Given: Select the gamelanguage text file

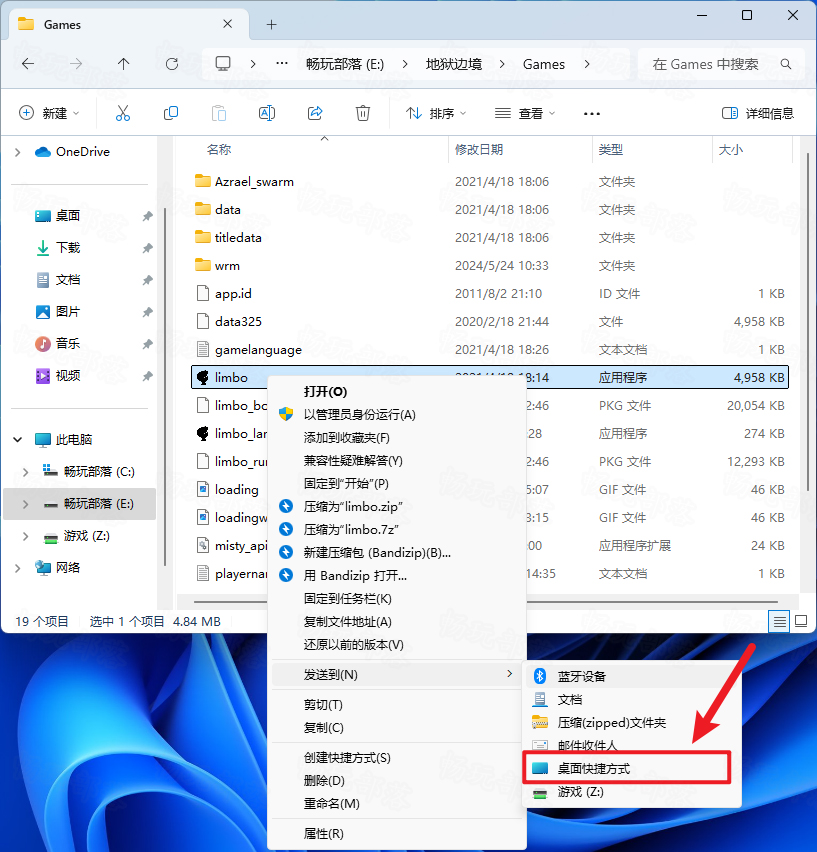Looking at the screenshot, I should 490,349.
